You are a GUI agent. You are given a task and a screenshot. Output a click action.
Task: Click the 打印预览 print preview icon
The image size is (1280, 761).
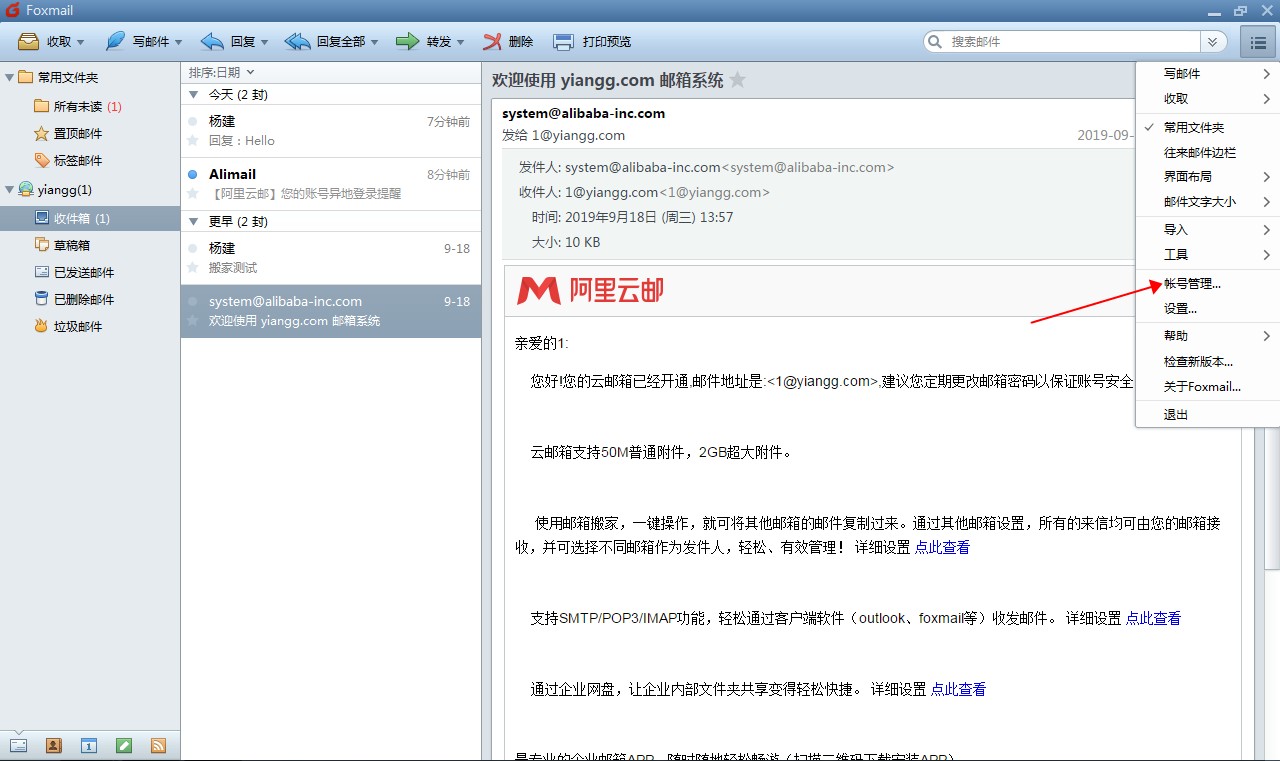click(x=563, y=41)
